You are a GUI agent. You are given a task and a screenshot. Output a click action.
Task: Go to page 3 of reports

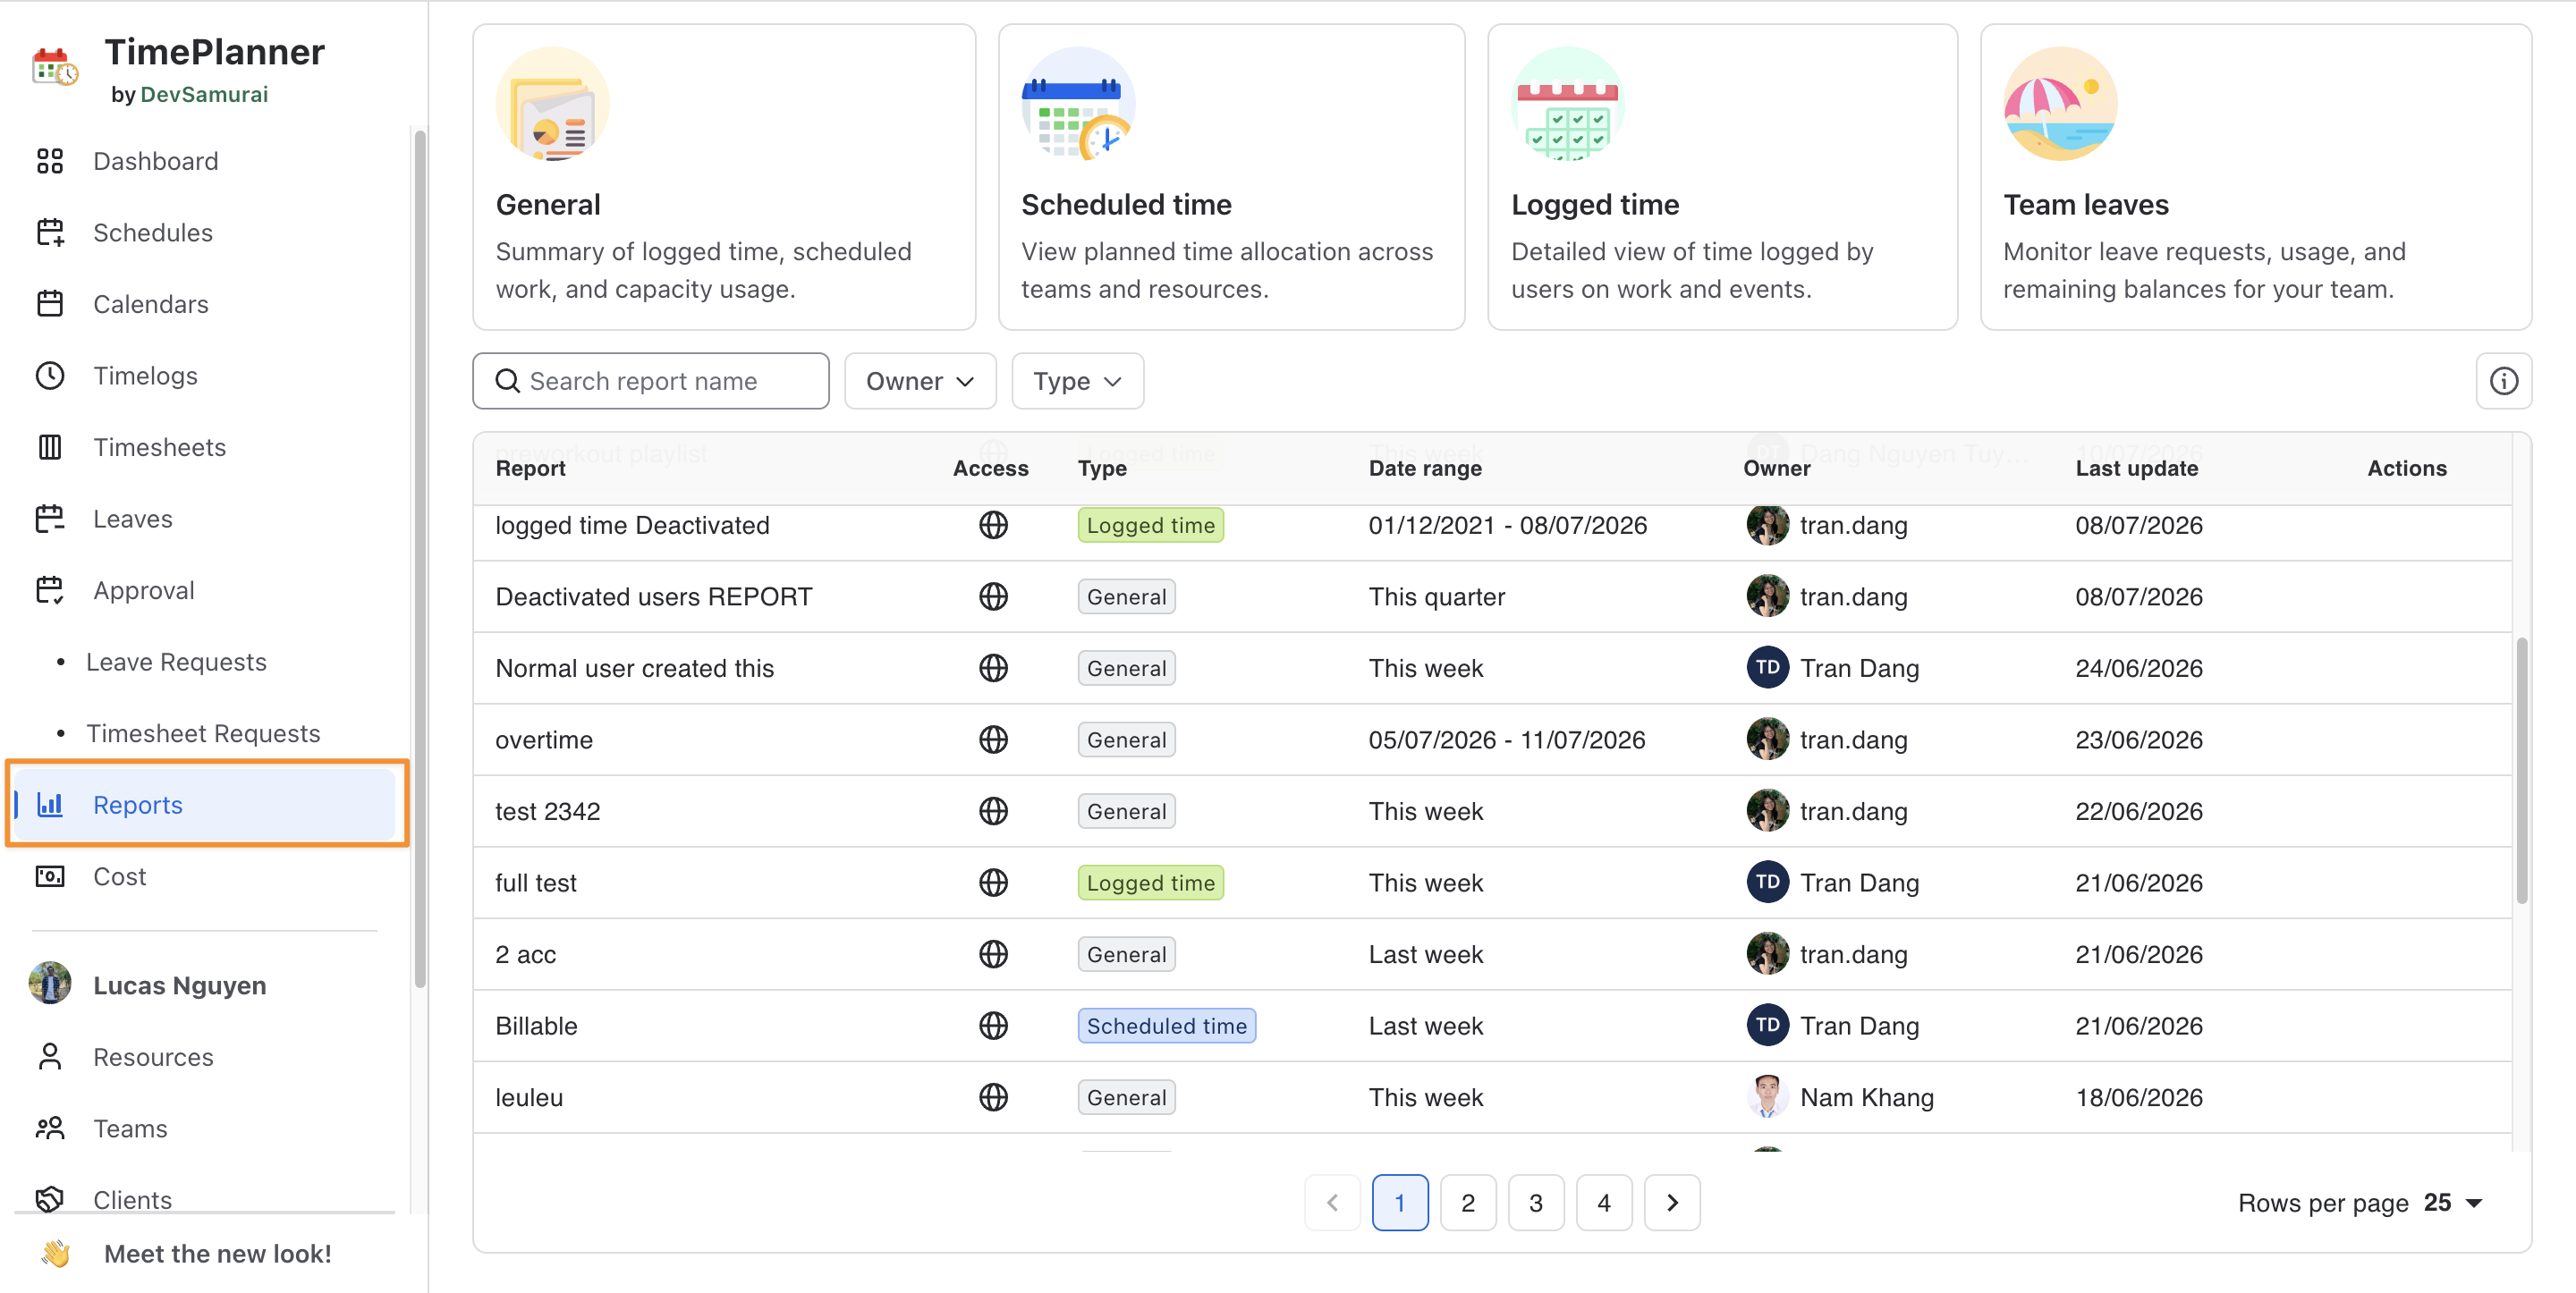(x=1535, y=1203)
